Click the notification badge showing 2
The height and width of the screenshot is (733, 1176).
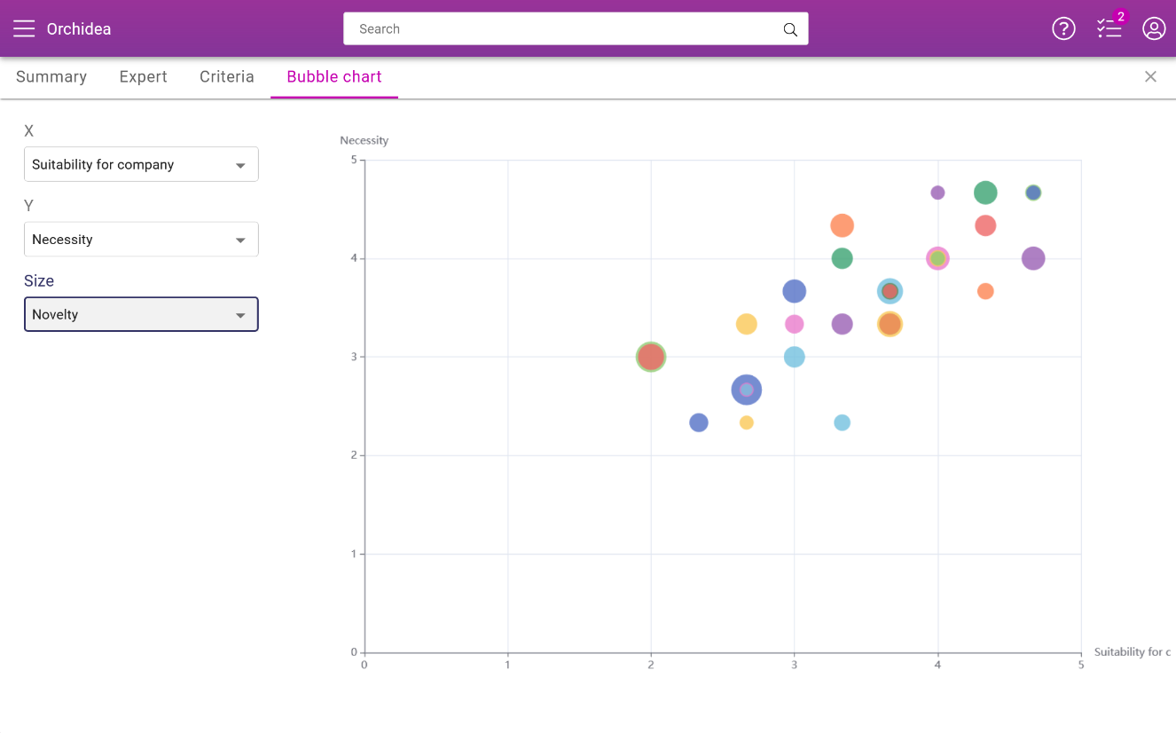pos(1120,17)
